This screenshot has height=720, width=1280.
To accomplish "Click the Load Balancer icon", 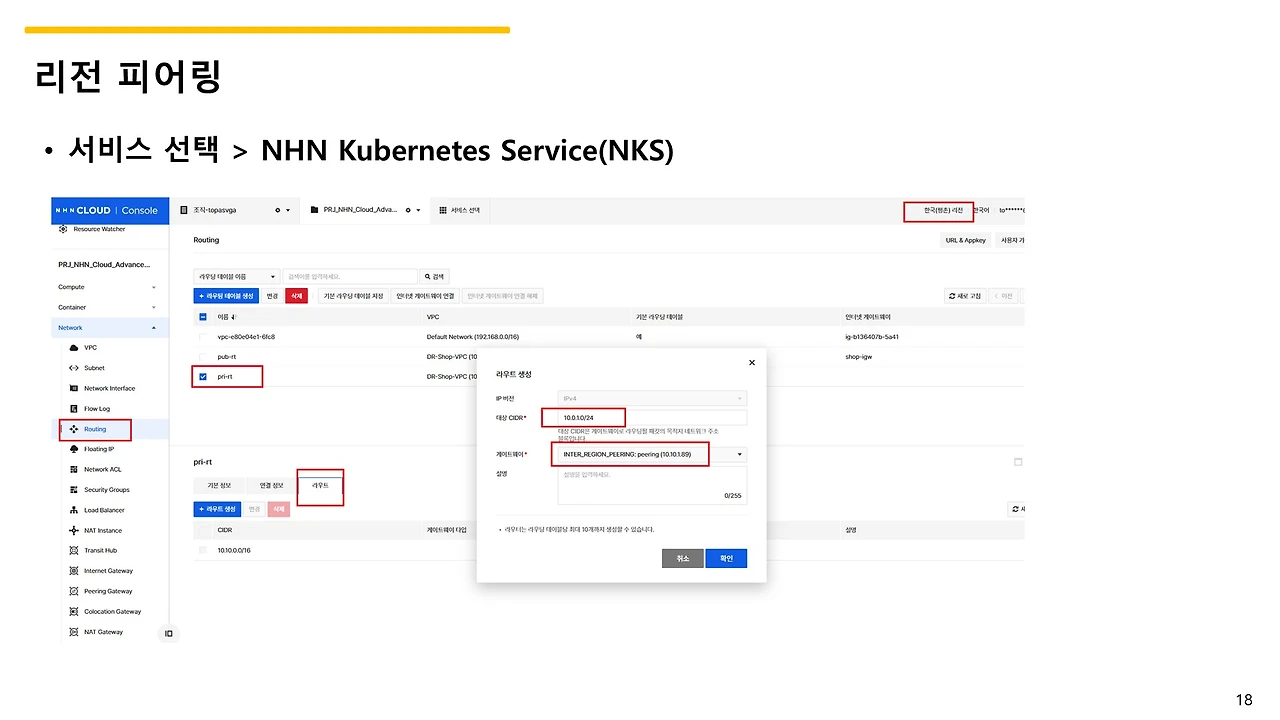I will (74, 510).
